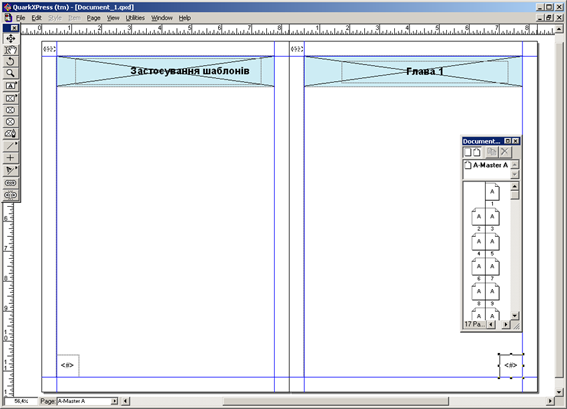Click Document Layout horizontal scroll right arrow
The image size is (567, 409).
click(506, 324)
